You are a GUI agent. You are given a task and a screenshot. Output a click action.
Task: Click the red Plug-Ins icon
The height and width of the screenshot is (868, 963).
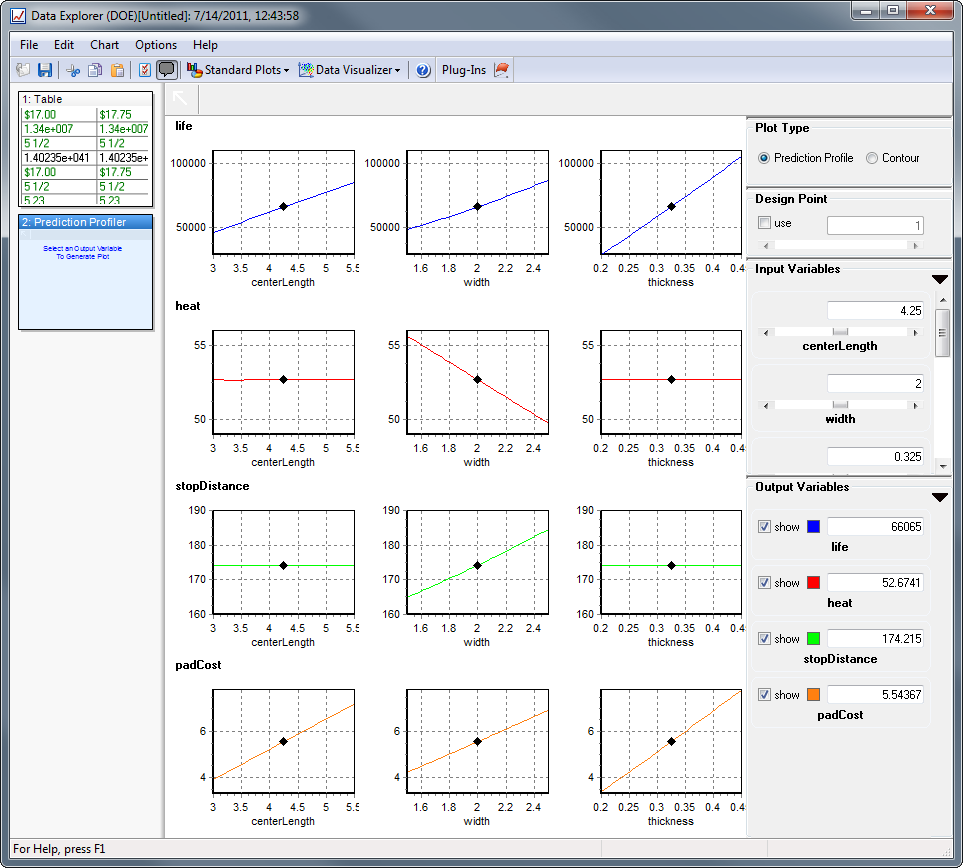pos(502,70)
